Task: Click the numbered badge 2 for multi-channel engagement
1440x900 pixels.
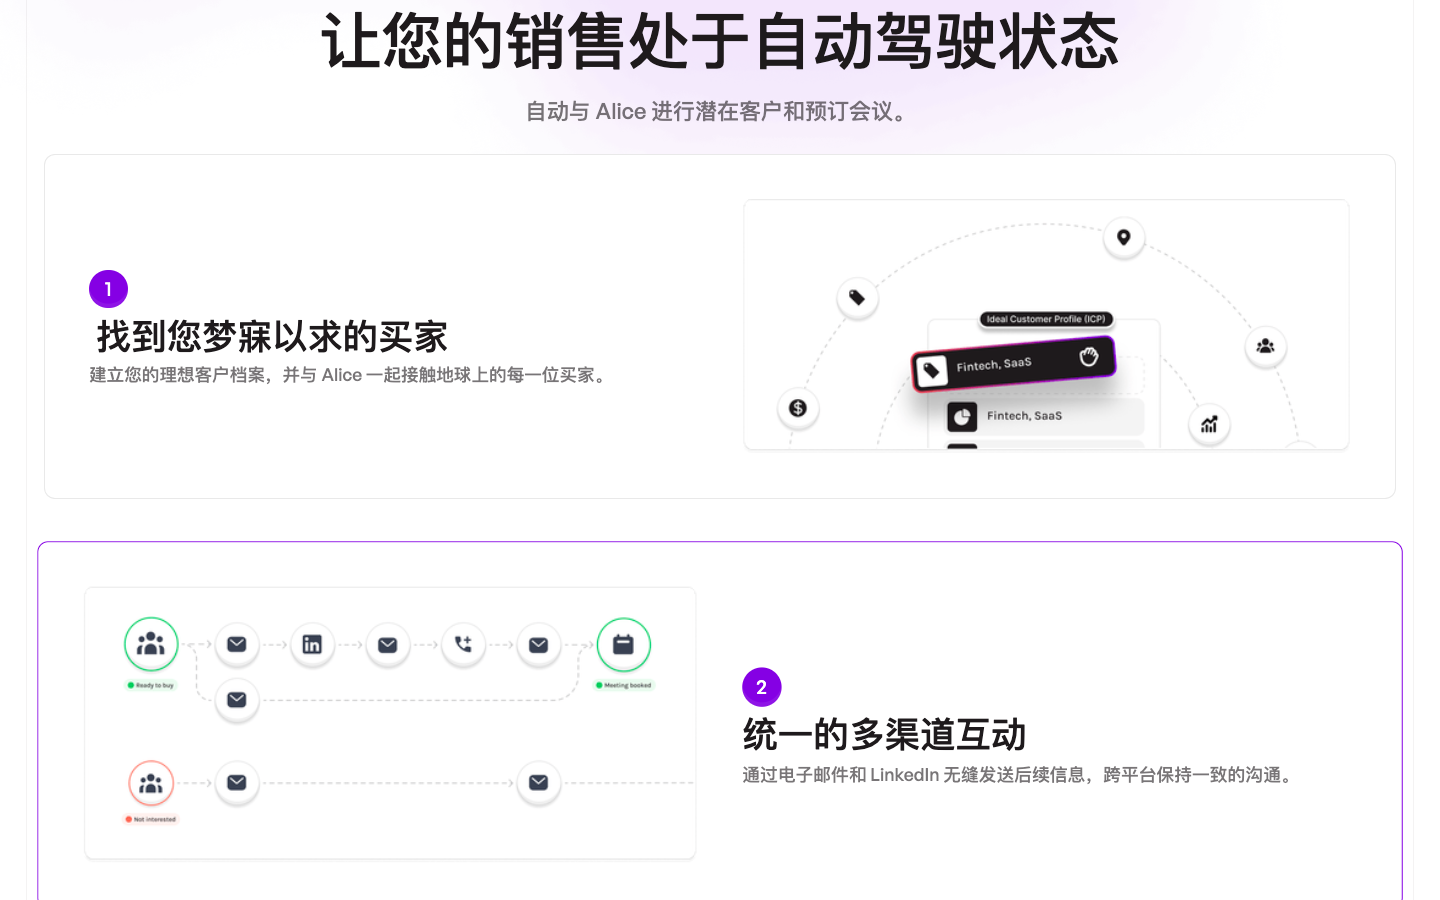Action: click(x=762, y=687)
